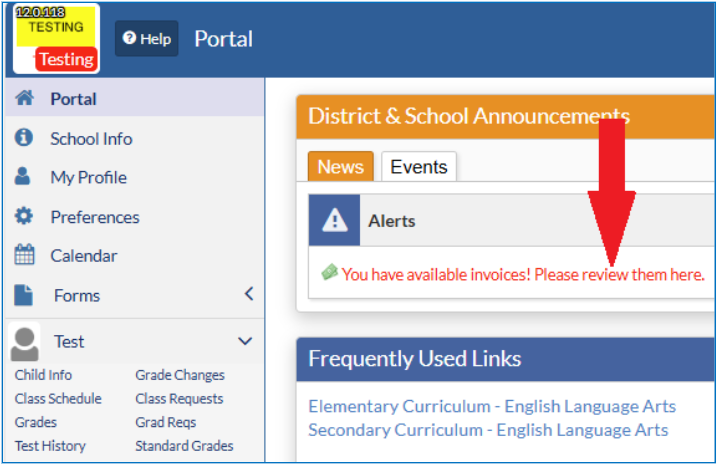The height and width of the screenshot is (465, 717).
Task: Select the News tab
Action: 340,167
